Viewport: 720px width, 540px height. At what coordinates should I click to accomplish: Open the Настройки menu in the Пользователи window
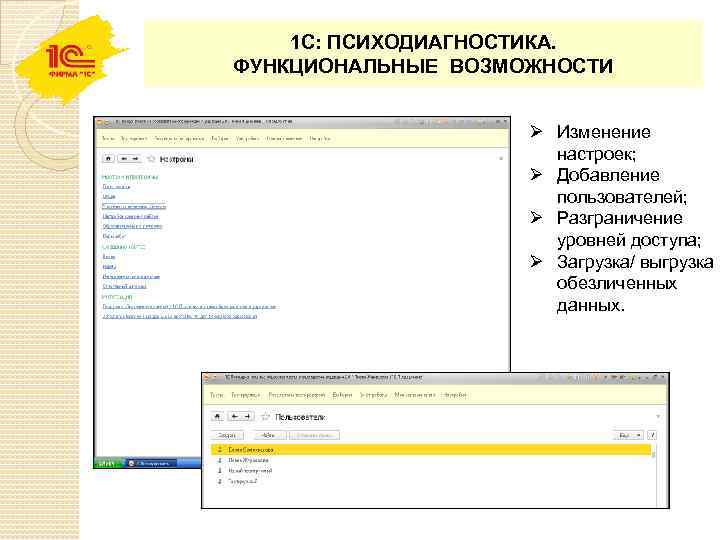(454, 395)
